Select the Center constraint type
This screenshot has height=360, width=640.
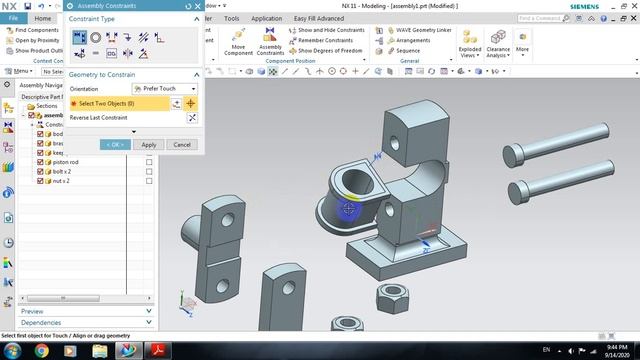[x=127, y=53]
